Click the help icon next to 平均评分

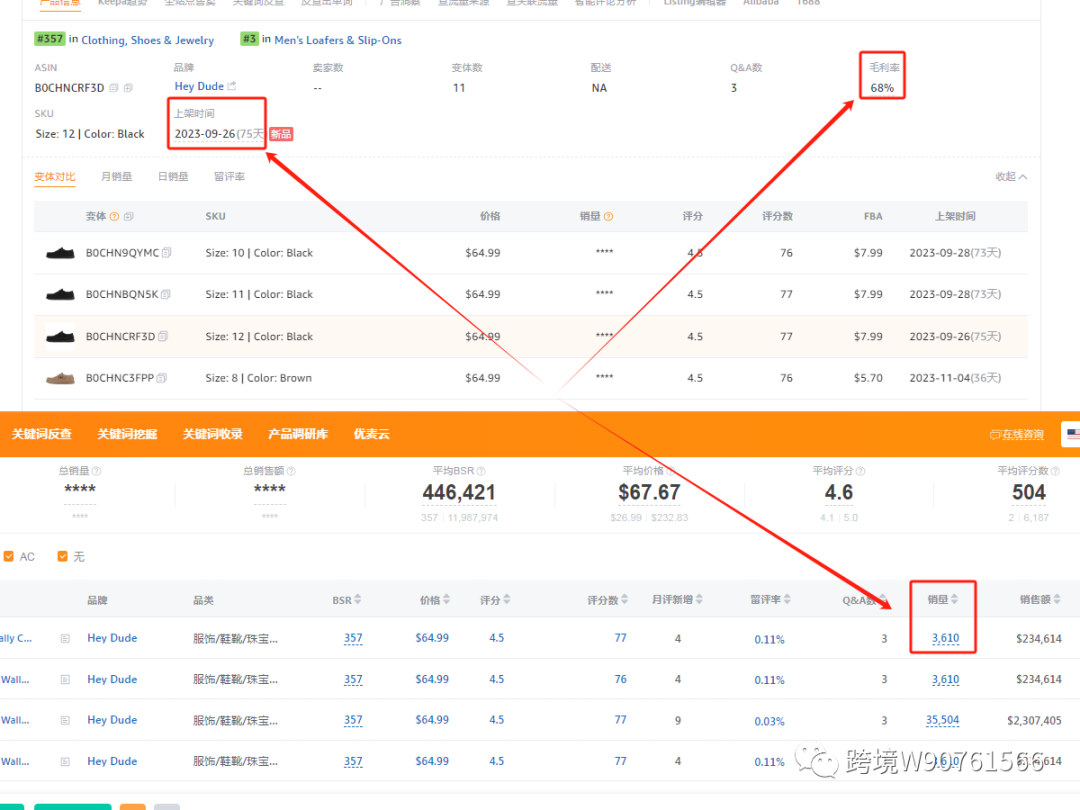point(860,471)
